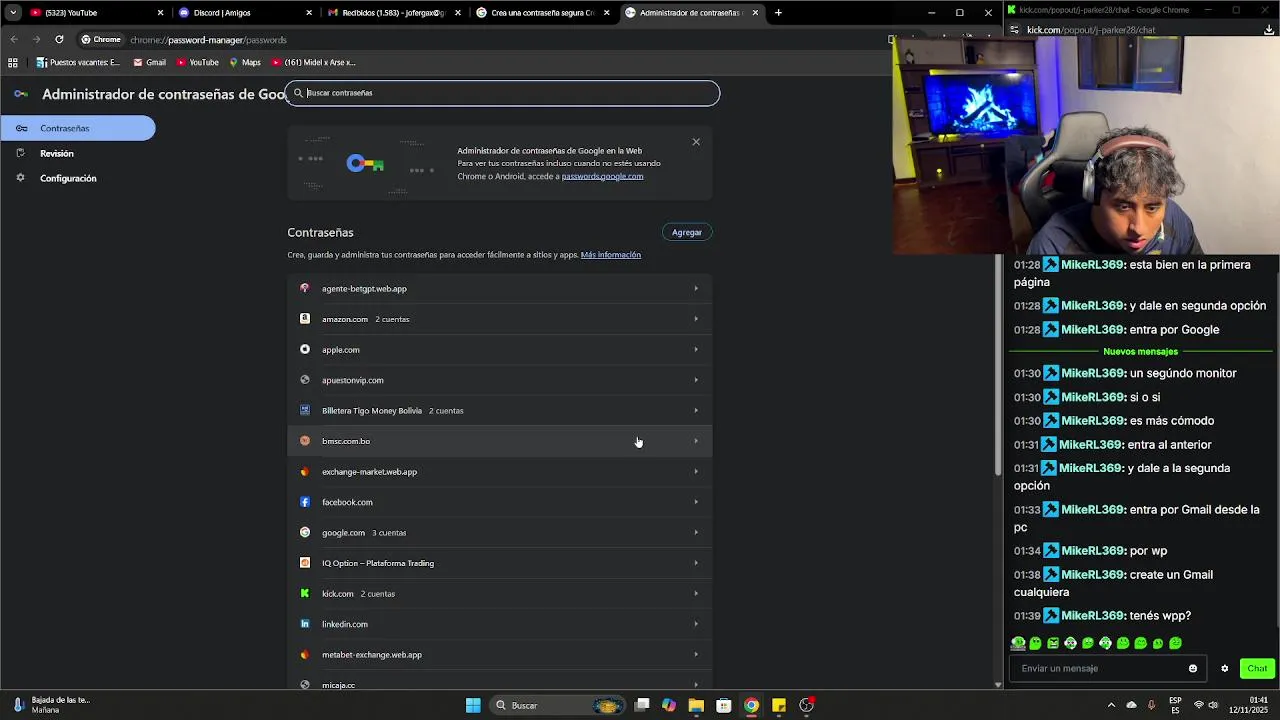Viewport: 1280px width, 720px height.
Task: Switch to 'Crea una contraseña segura' tab
Action: point(540,13)
